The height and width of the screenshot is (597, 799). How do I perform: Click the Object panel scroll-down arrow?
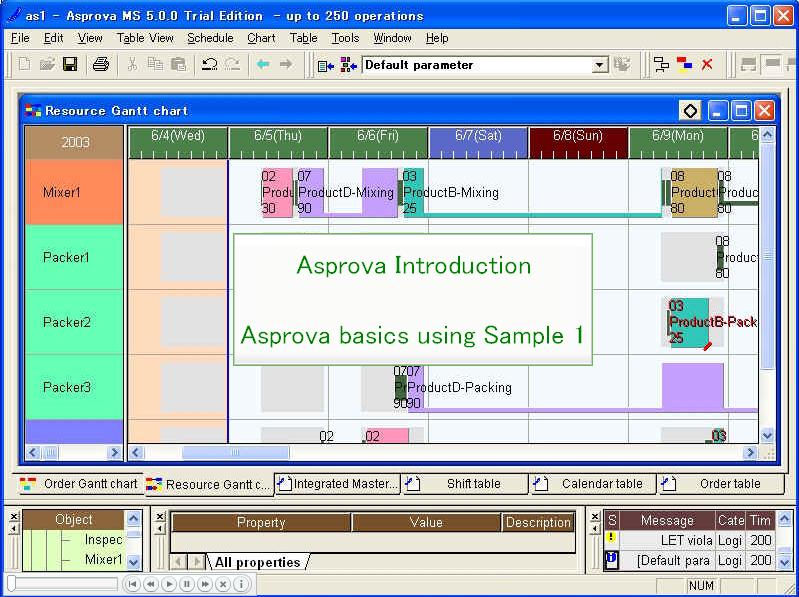[133, 562]
